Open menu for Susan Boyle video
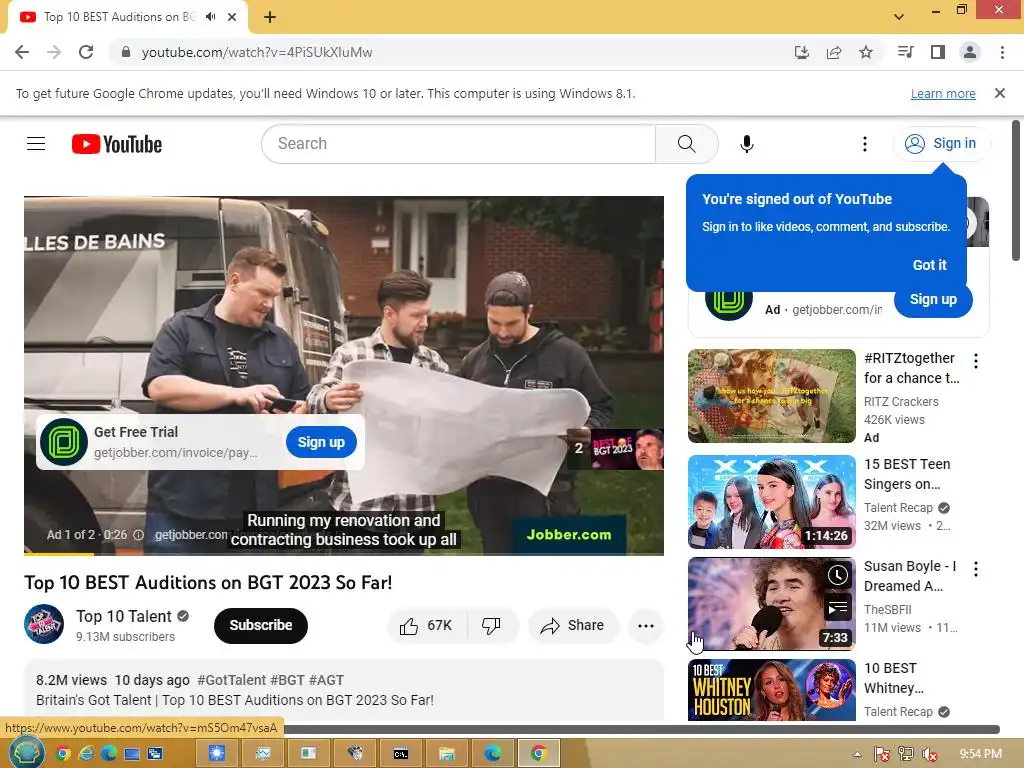This screenshot has height=768, width=1024. (x=976, y=569)
